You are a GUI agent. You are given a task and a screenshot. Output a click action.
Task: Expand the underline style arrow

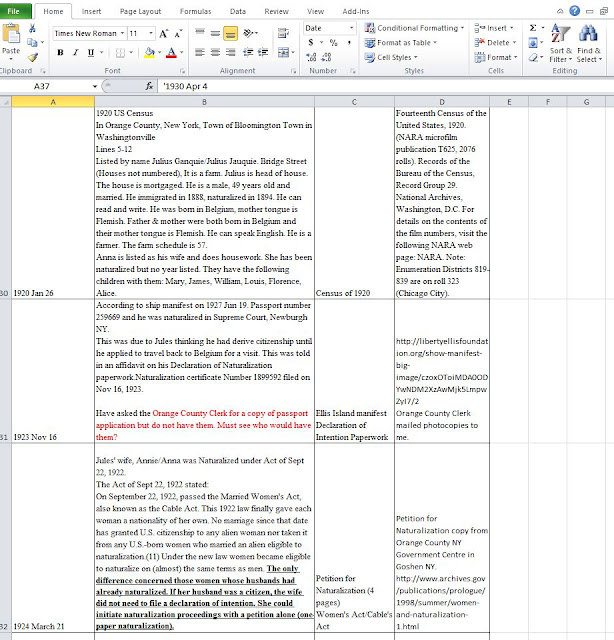pyautogui.click(x=101, y=52)
